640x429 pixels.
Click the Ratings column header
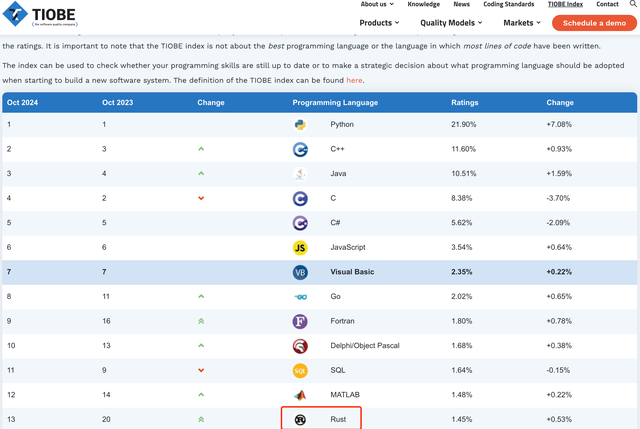(464, 102)
